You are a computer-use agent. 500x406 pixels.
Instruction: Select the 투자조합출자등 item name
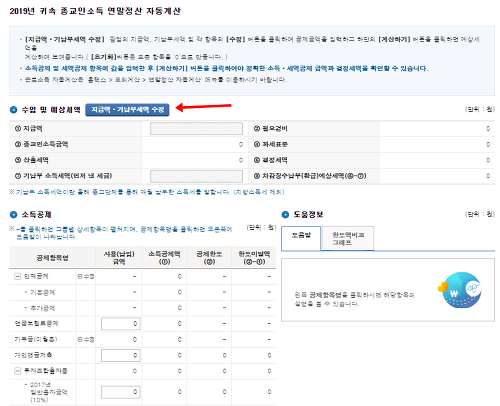pyautogui.click(x=46, y=371)
